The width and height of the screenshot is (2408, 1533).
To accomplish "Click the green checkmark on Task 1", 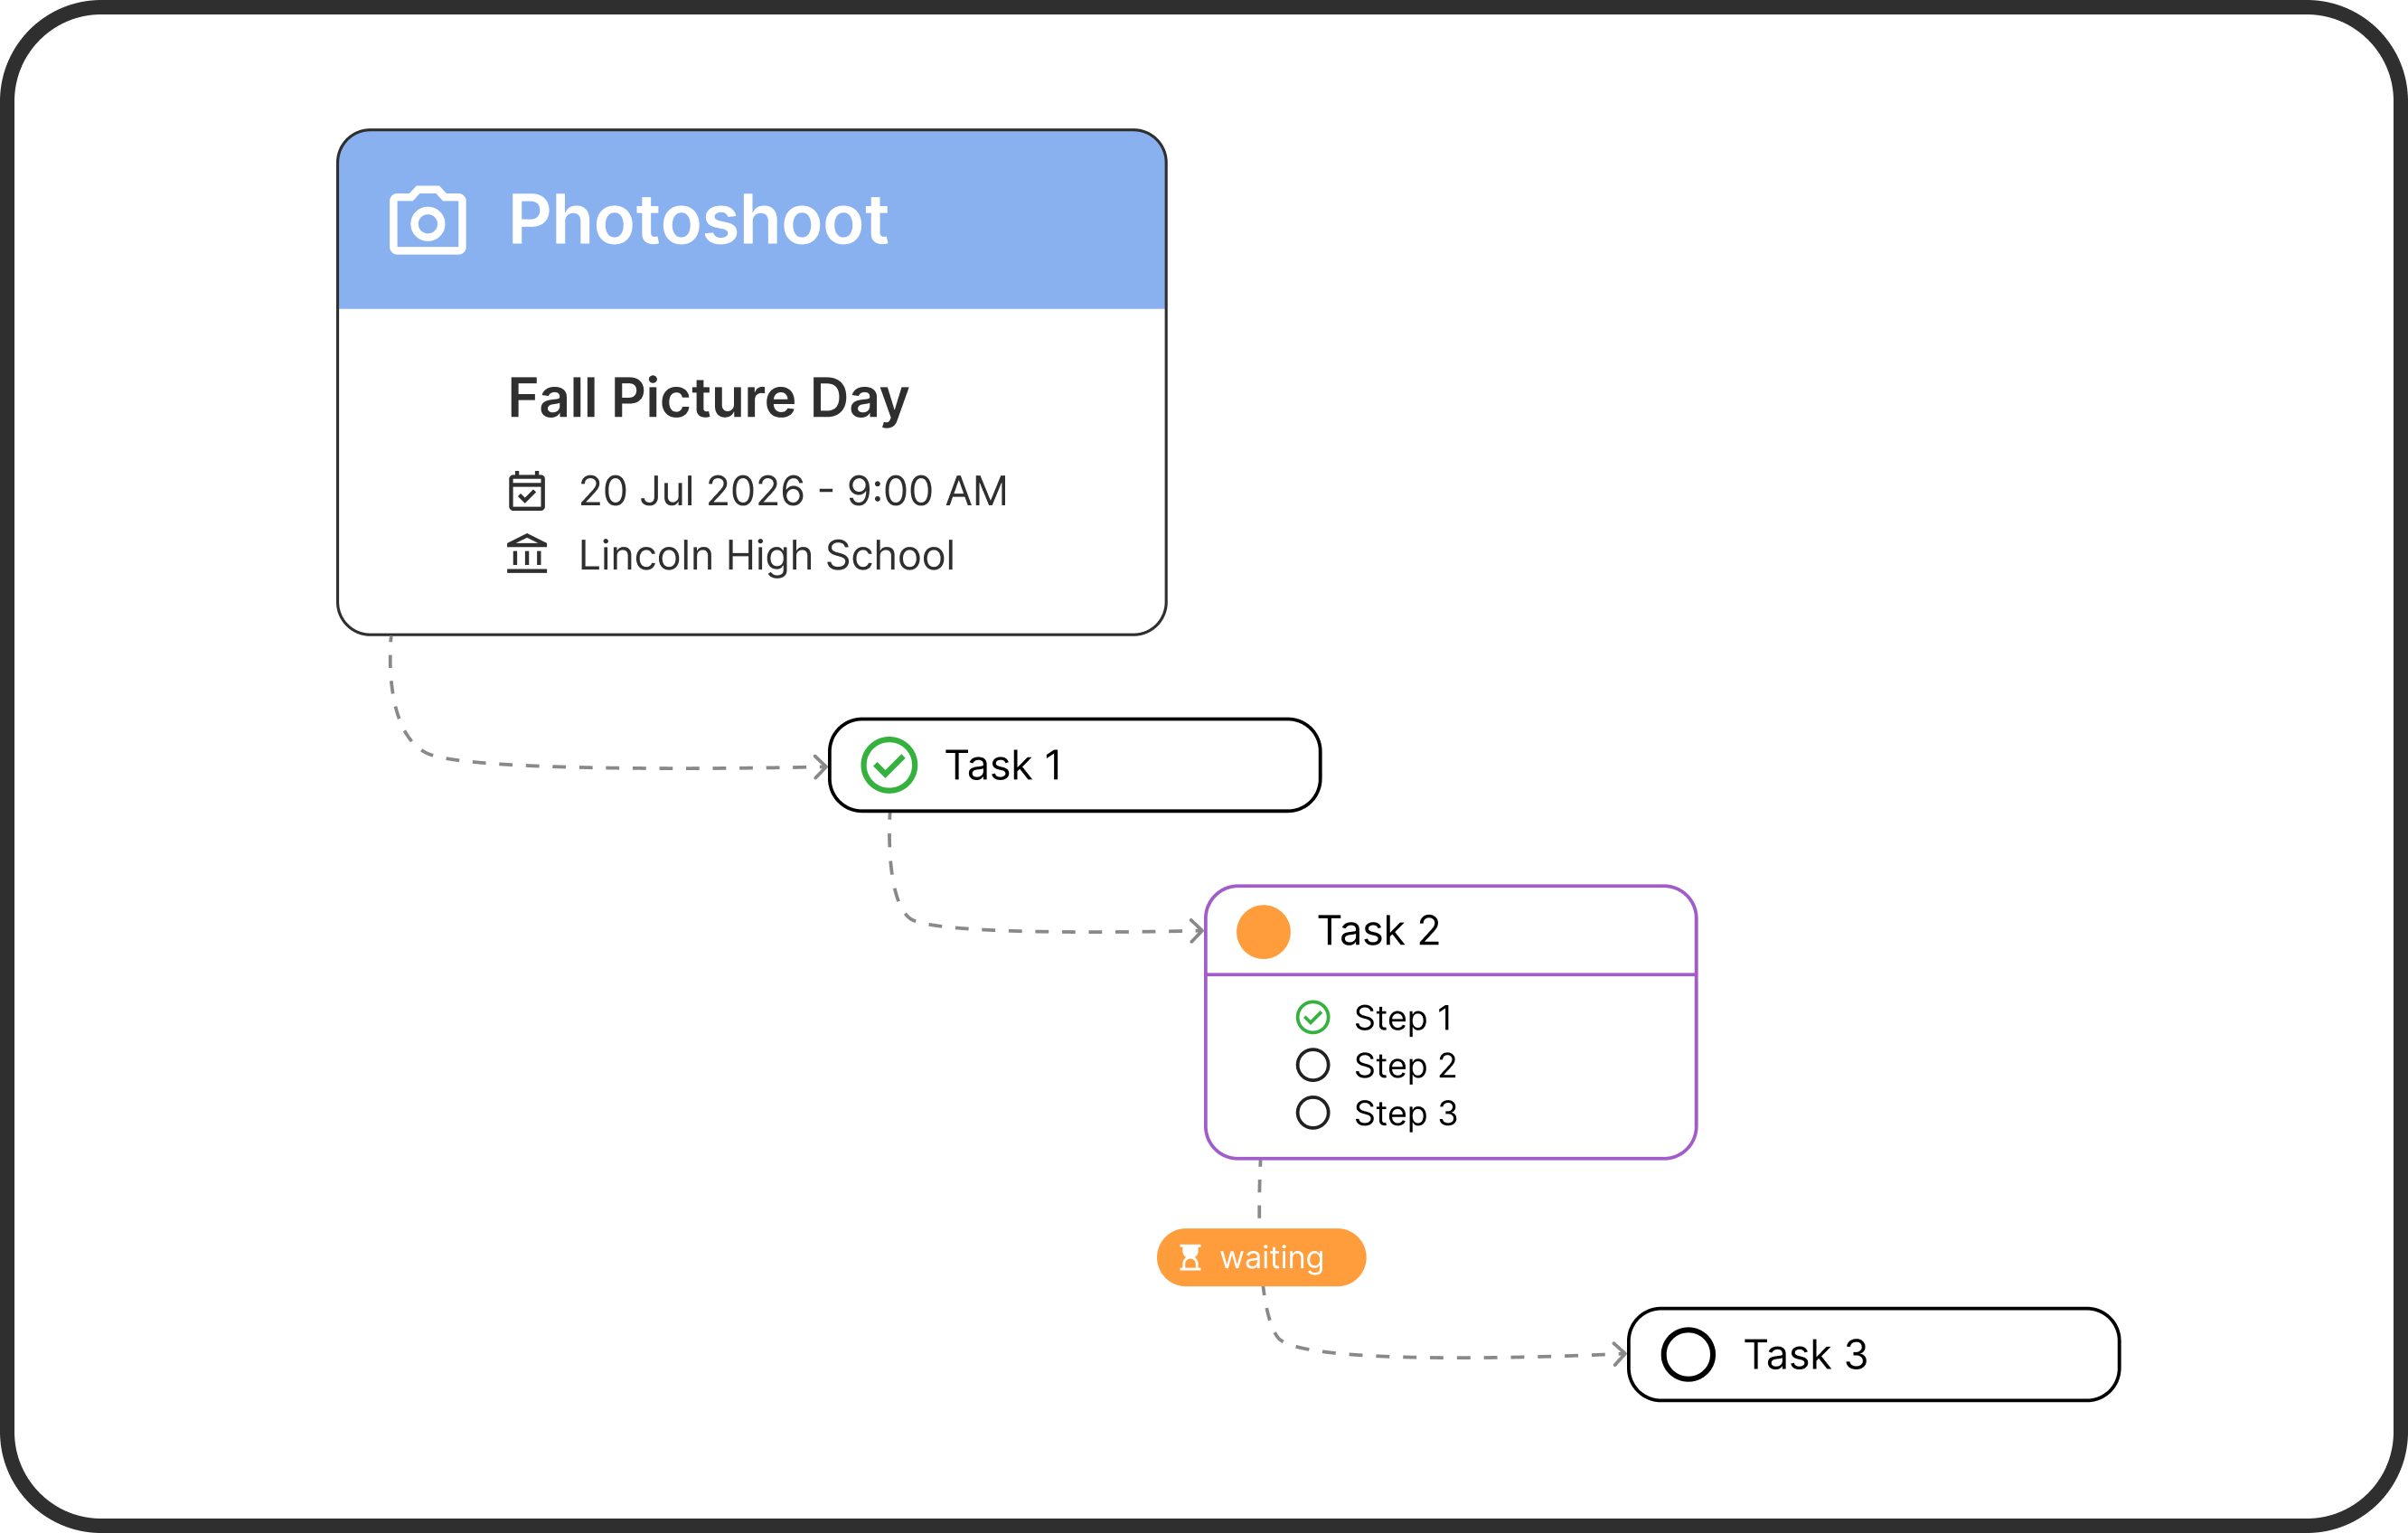I will [x=889, y=765].
